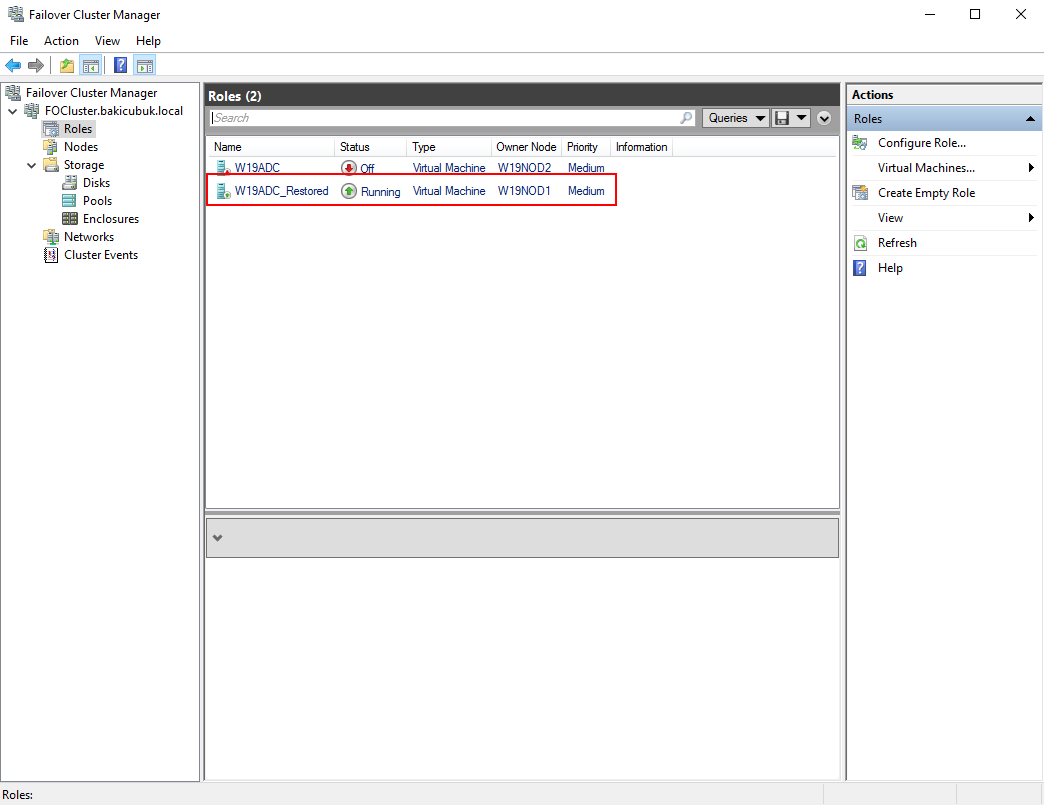
Task: Click the Failover Cluster Manager root icon
Action: coord(13,93)
